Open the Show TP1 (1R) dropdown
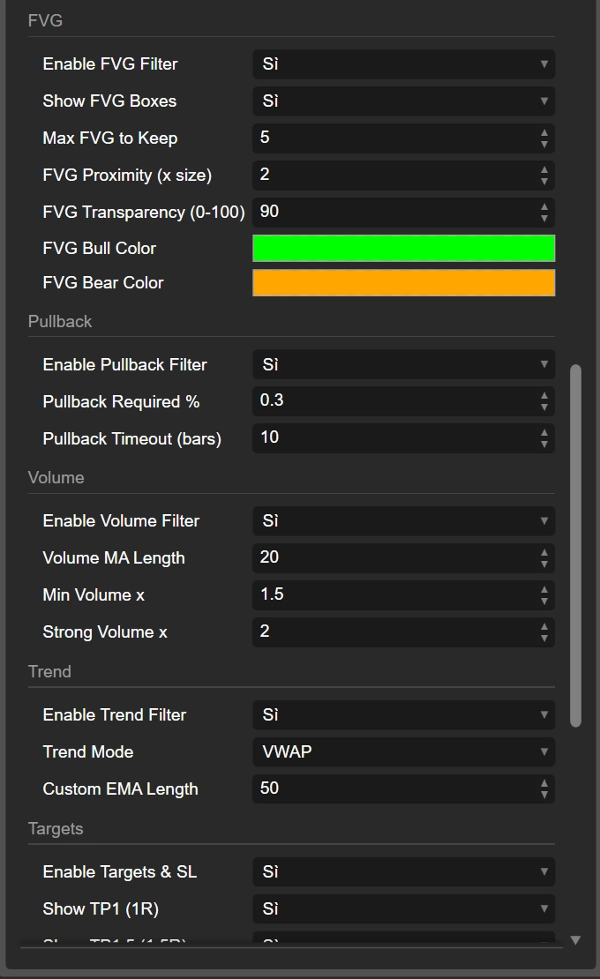 pos(403,909)
